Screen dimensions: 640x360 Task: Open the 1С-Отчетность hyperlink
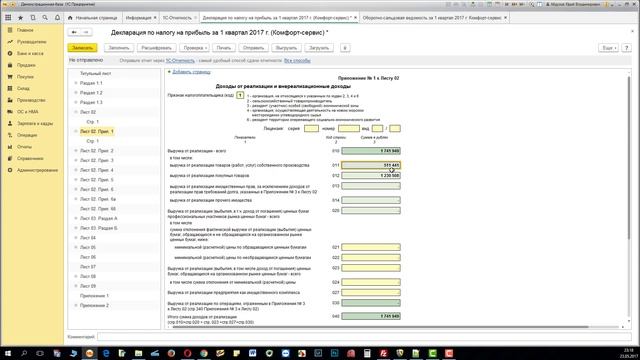[x=180, y=60]
